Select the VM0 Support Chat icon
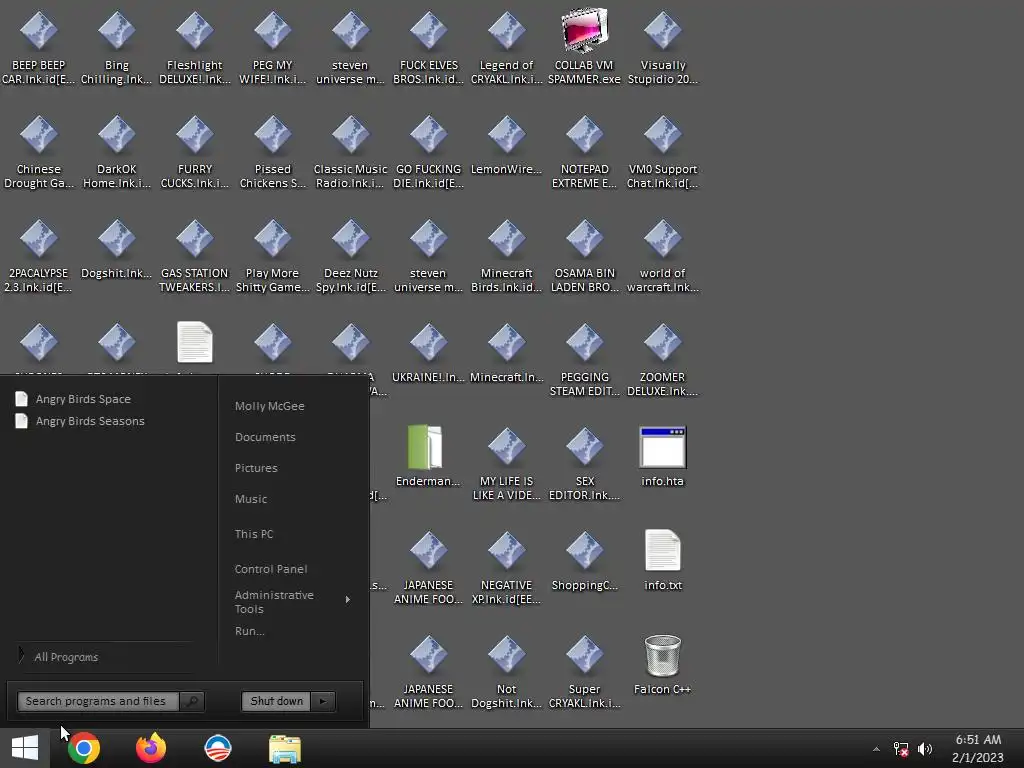 (662, 152)
